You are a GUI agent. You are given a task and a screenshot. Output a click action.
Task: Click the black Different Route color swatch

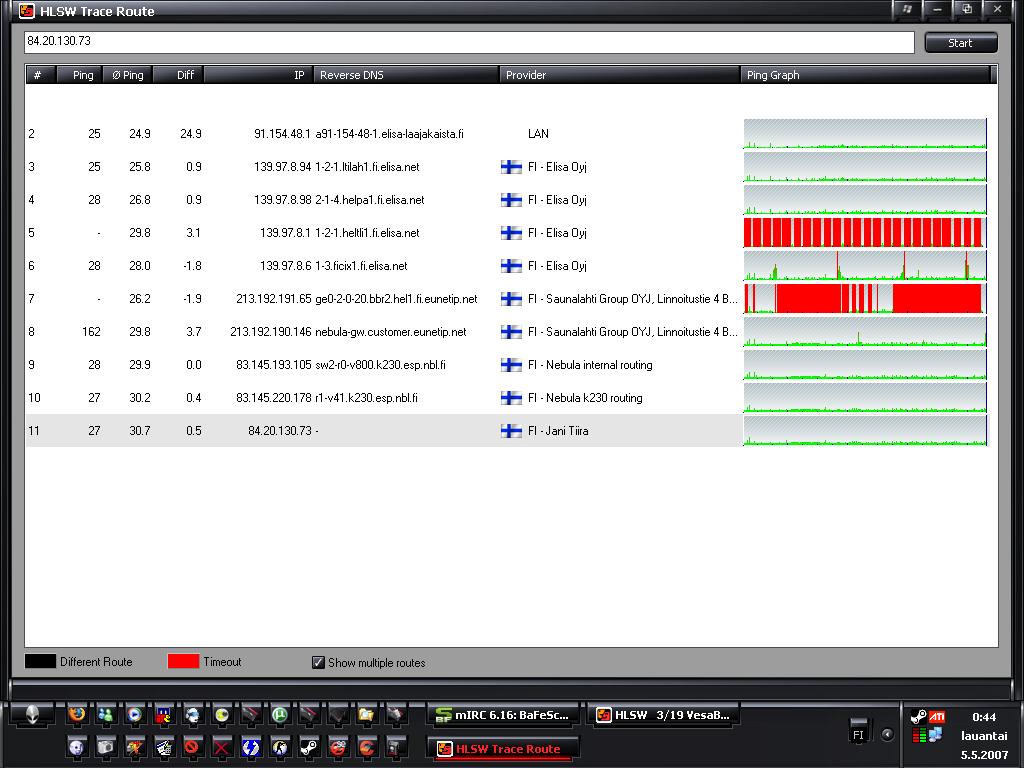click(x=40, y=661)
